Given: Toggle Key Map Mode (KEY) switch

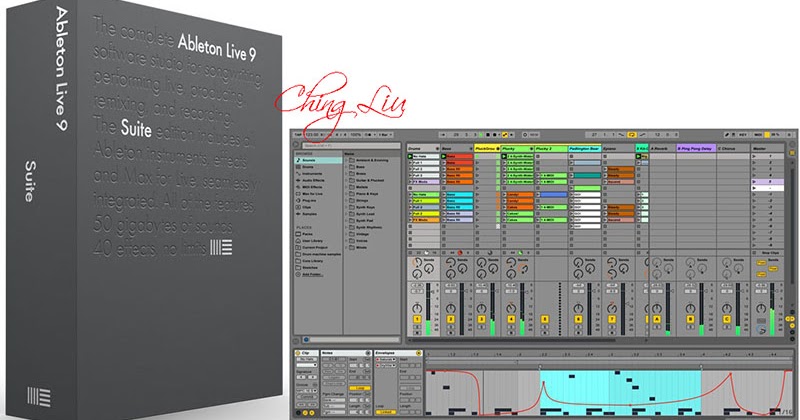Looking at the screenshot, I should (x=743, y=135).
